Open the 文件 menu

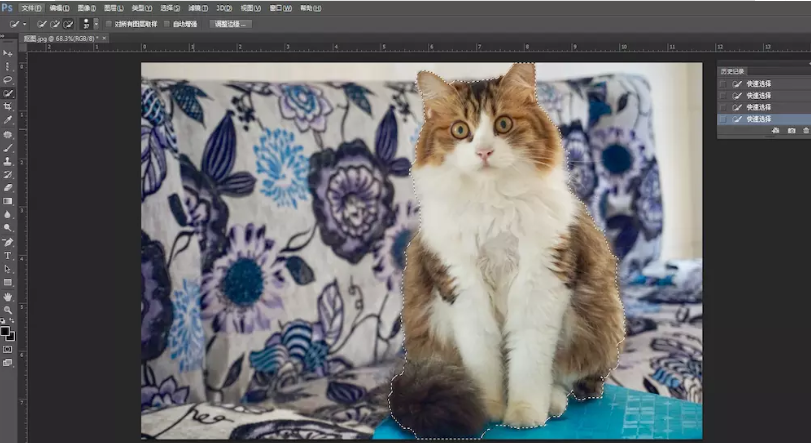pyautogui.click(x=31, y=6)
